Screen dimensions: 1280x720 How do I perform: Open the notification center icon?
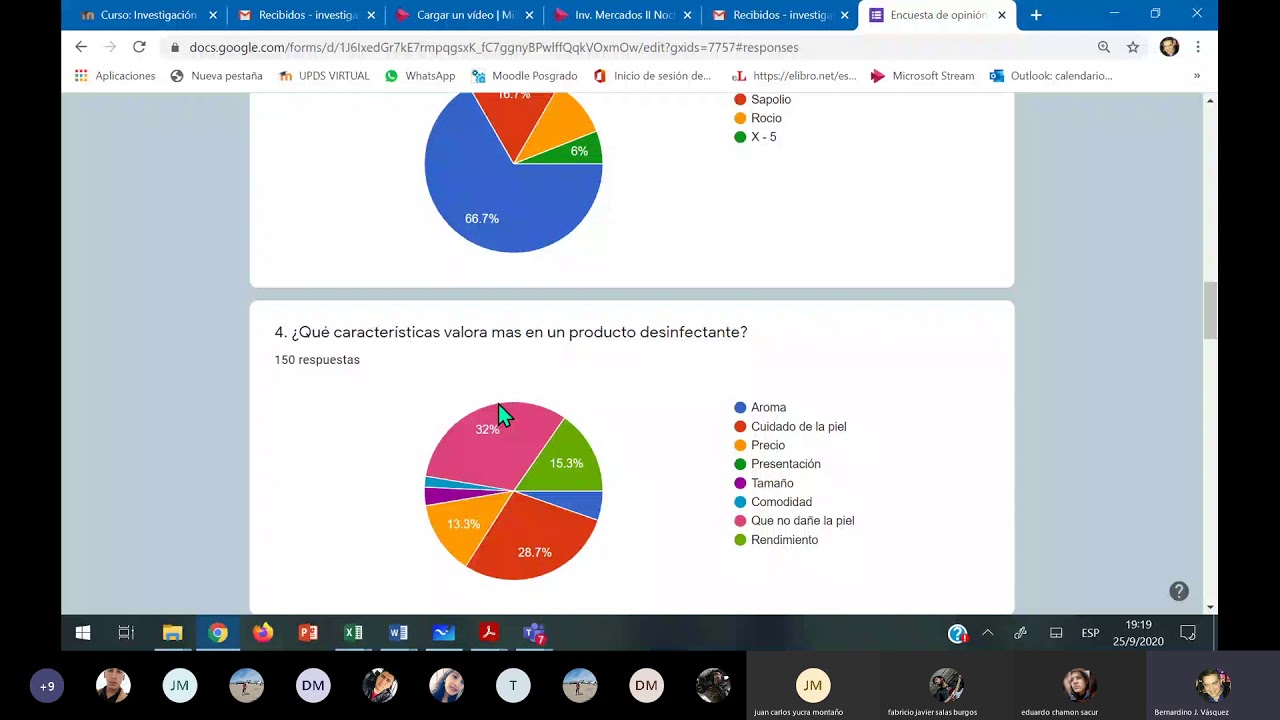coord(1188,633)
